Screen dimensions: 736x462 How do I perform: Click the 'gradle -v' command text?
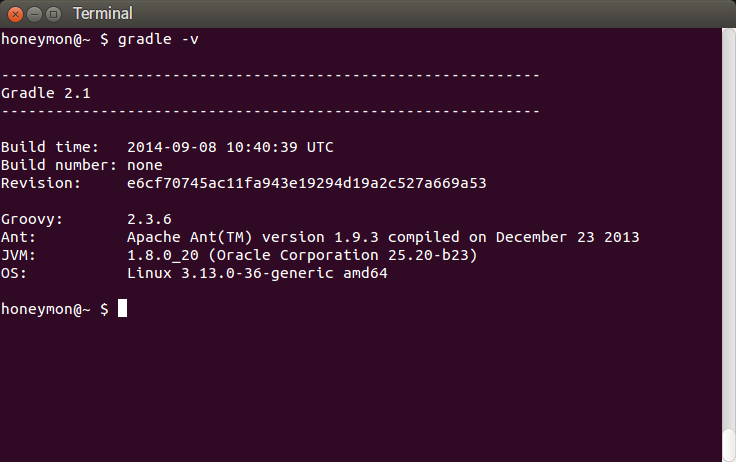(158, 39)
